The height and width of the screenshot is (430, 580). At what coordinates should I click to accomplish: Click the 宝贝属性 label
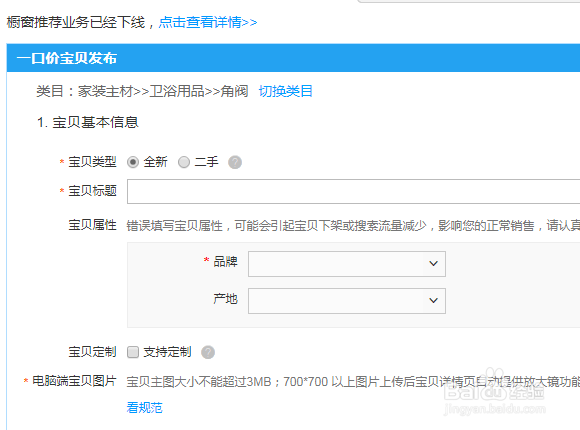(x=92, y=225)
